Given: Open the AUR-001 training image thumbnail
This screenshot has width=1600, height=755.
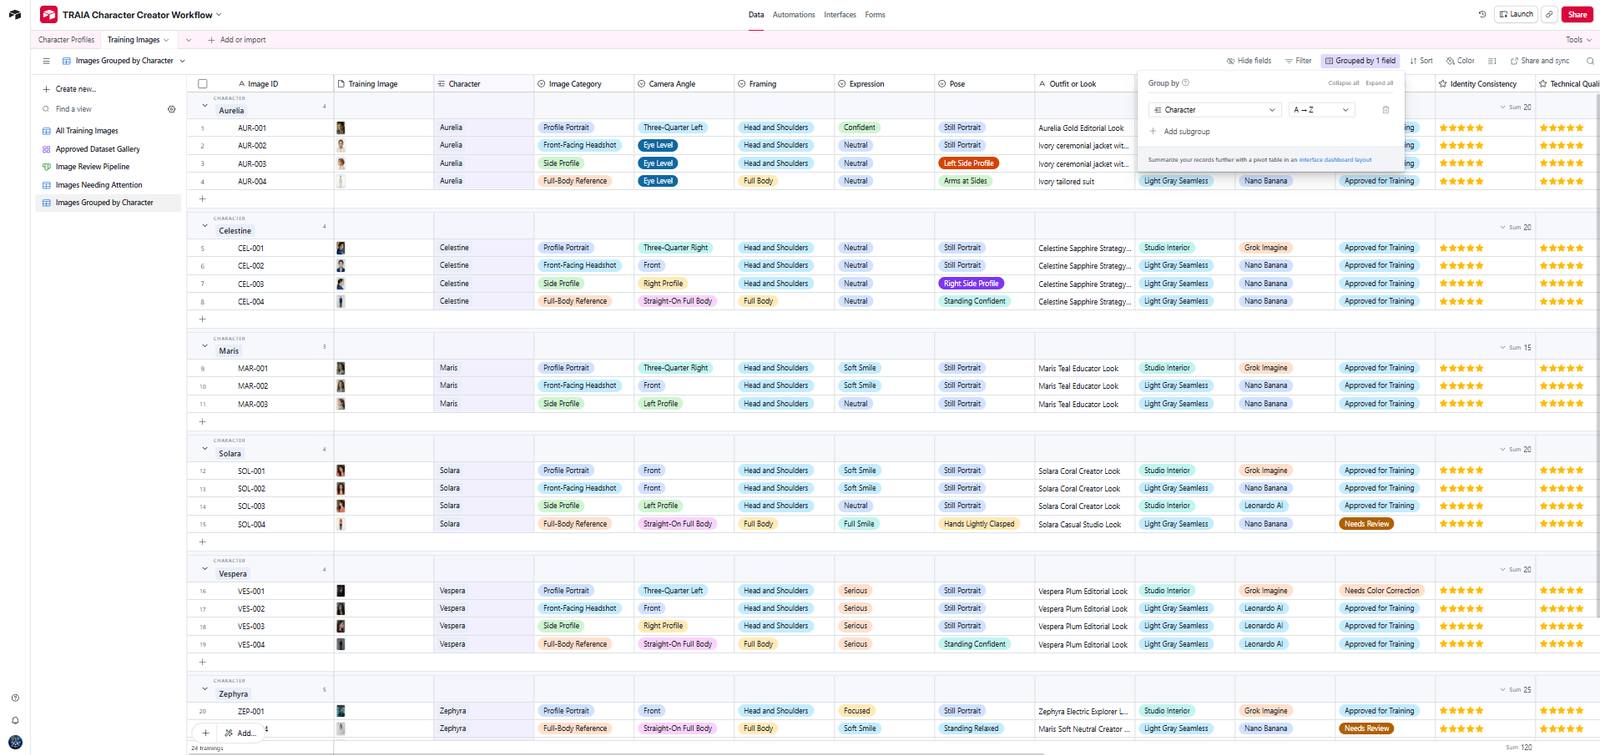Looking at the screenshot, I should [x=341, y=128].
